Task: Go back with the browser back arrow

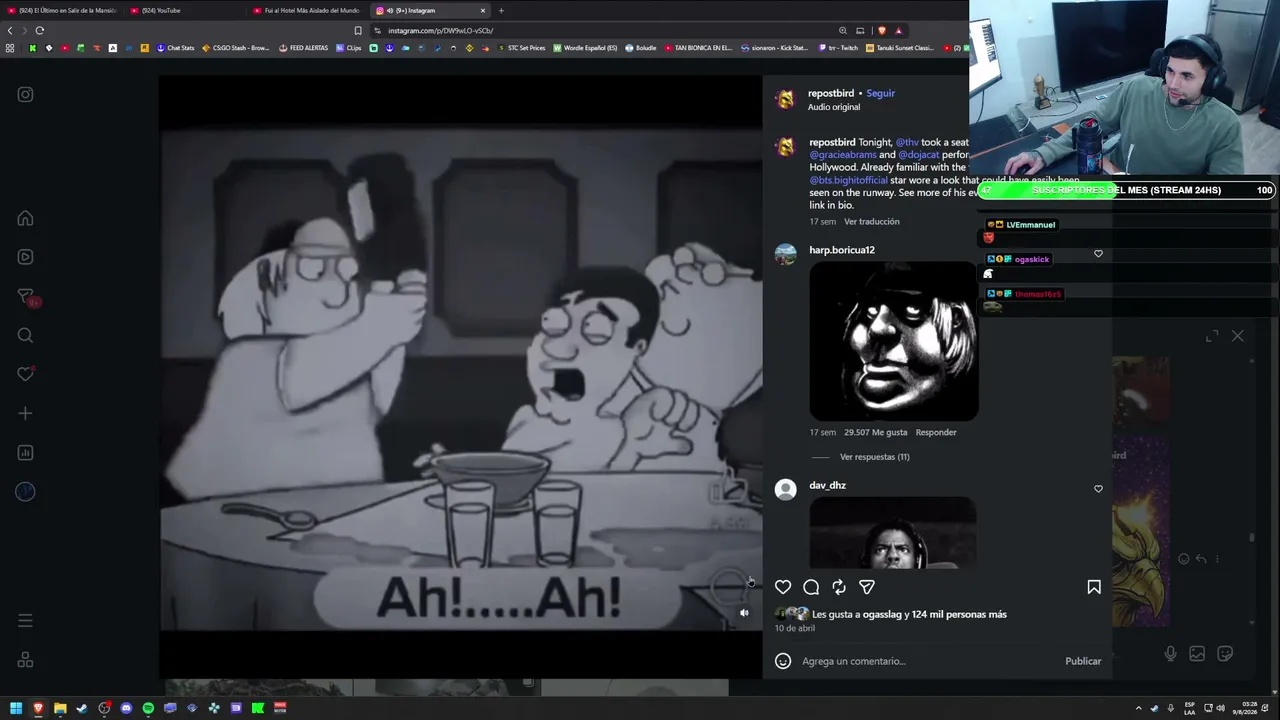Action: click(10, 31)
